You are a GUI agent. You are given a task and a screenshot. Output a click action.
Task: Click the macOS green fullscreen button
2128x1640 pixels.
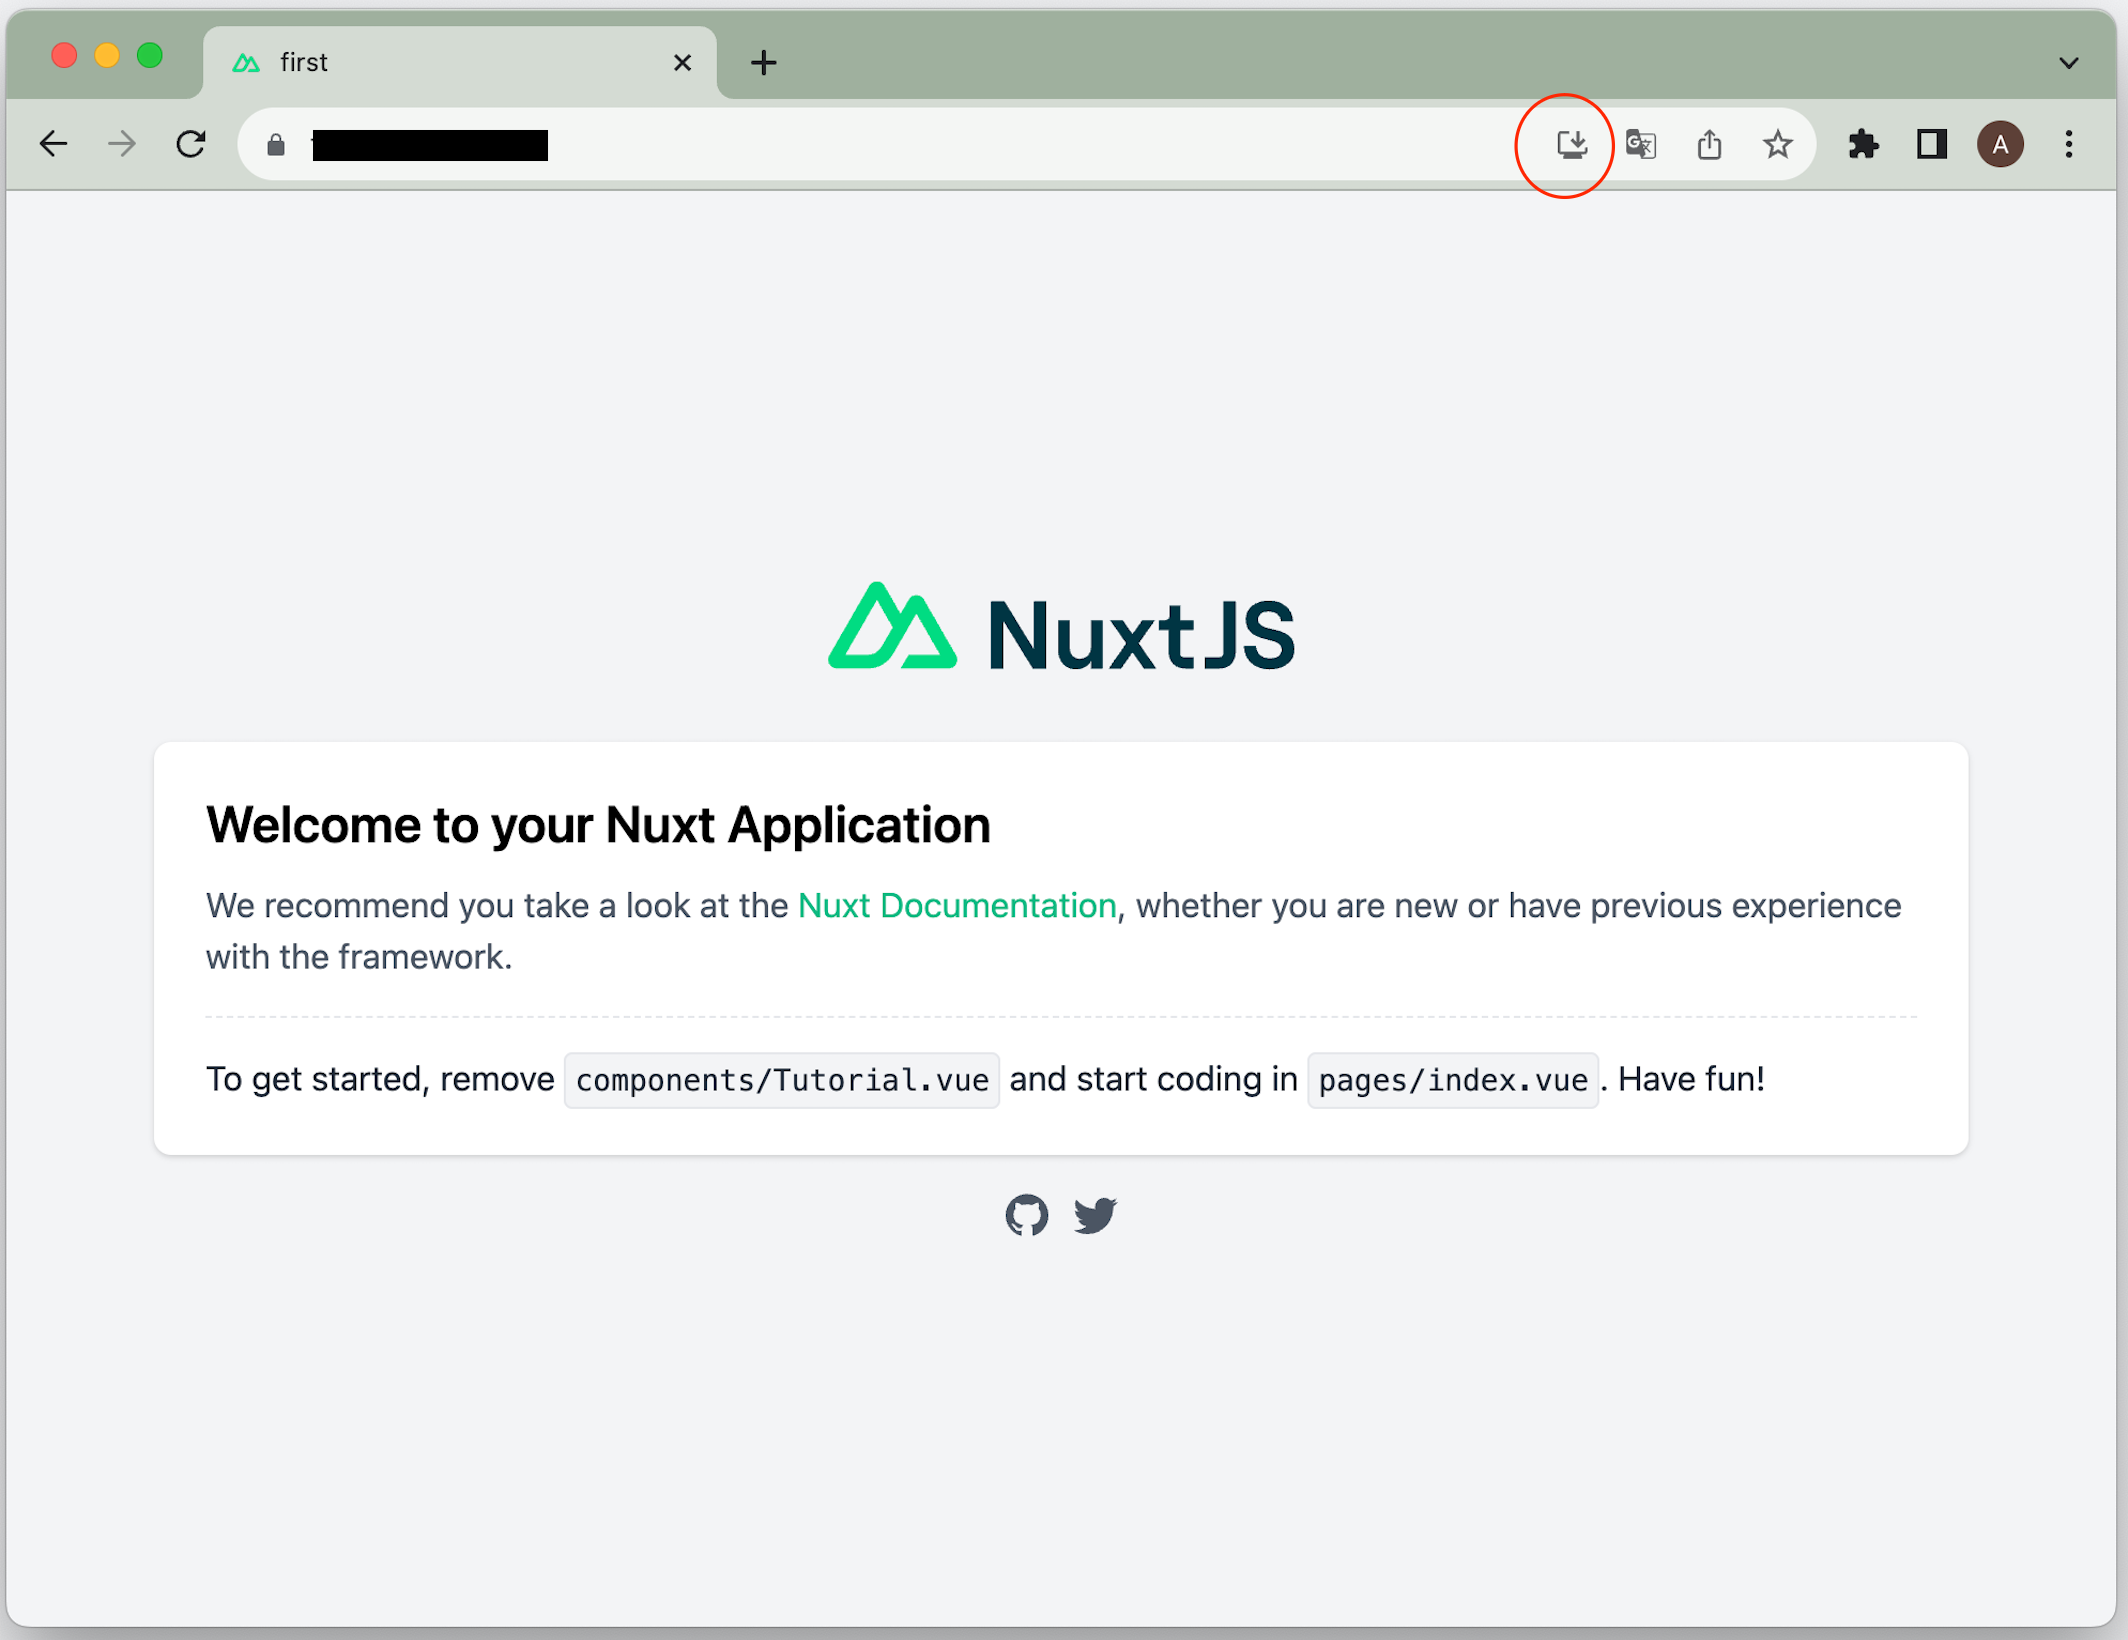point(150,56)
